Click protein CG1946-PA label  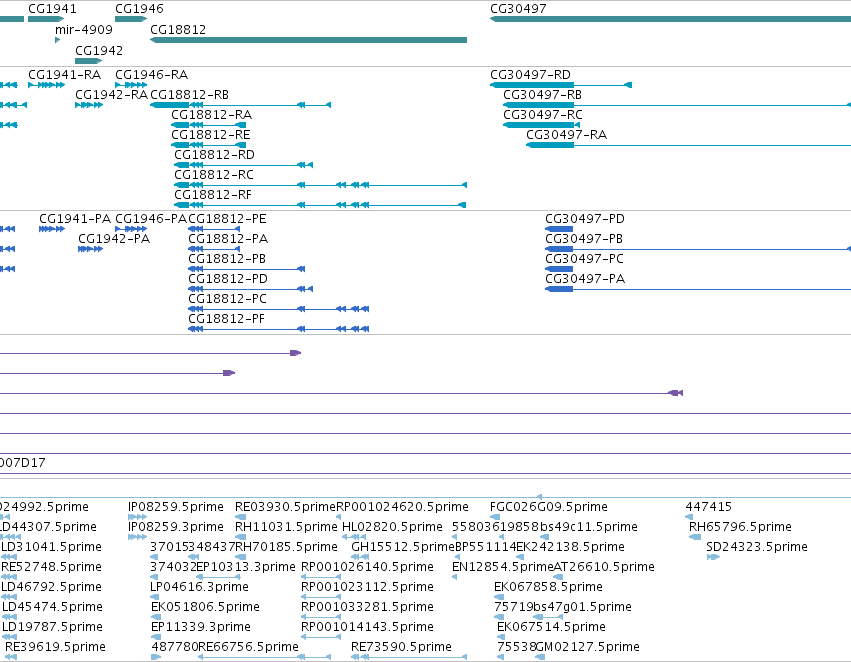(x=151, y=219)
